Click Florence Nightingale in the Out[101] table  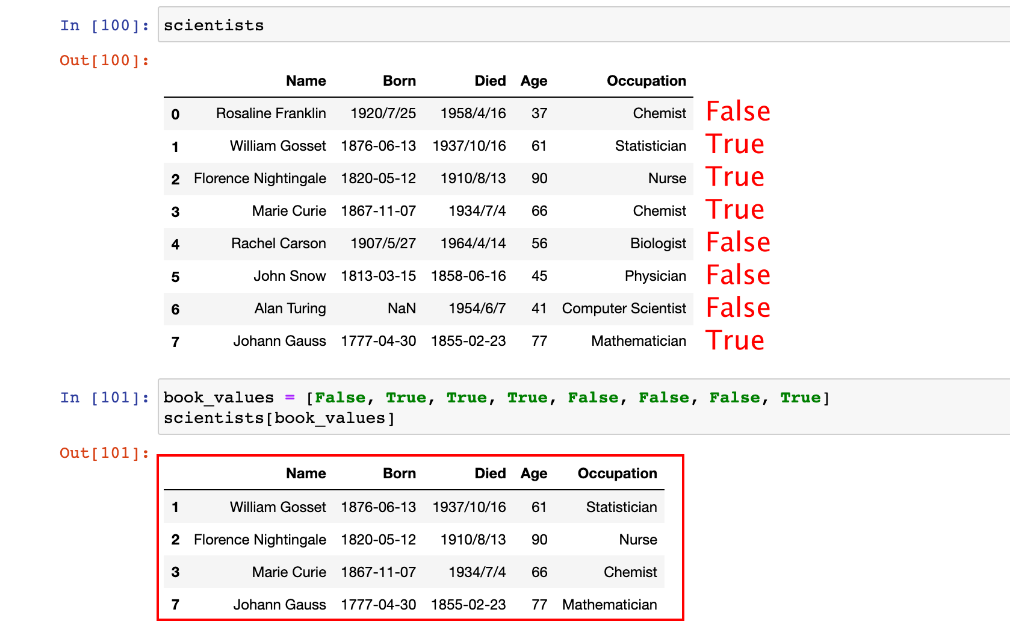click(x=260, y=540)
